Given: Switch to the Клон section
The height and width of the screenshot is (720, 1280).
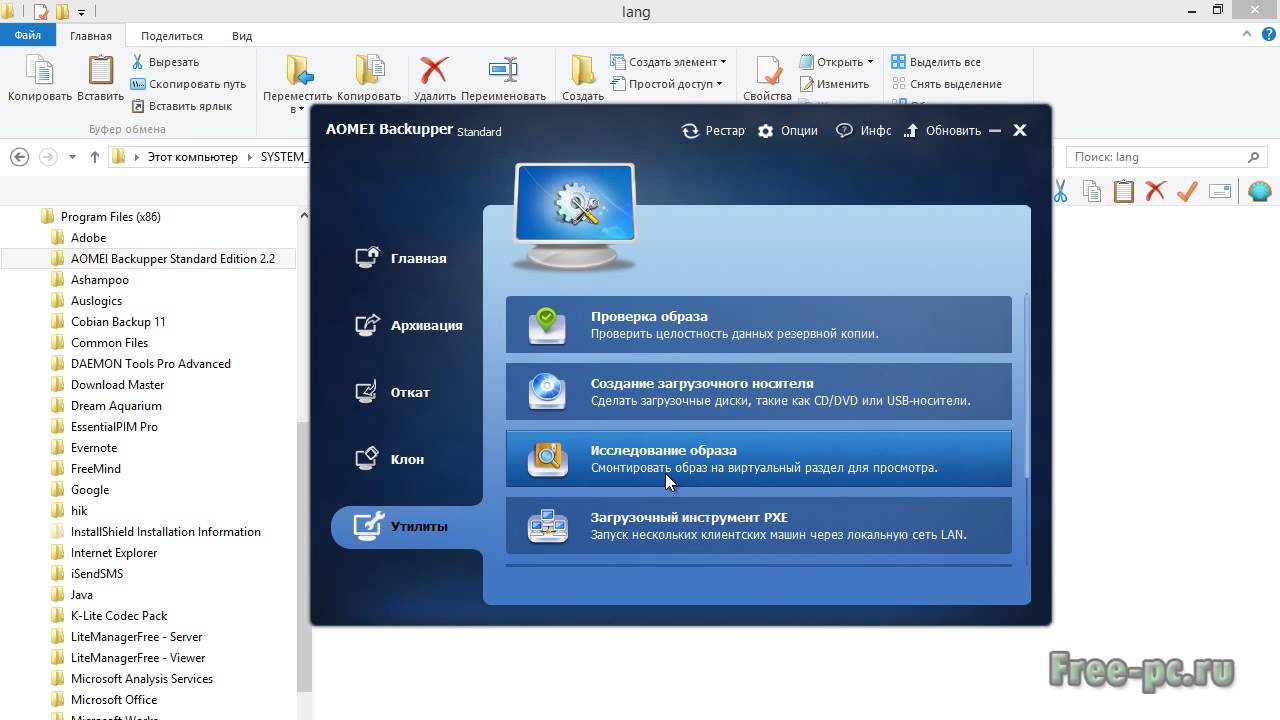Looking at the screenshot, I should [x=389, y=459].
